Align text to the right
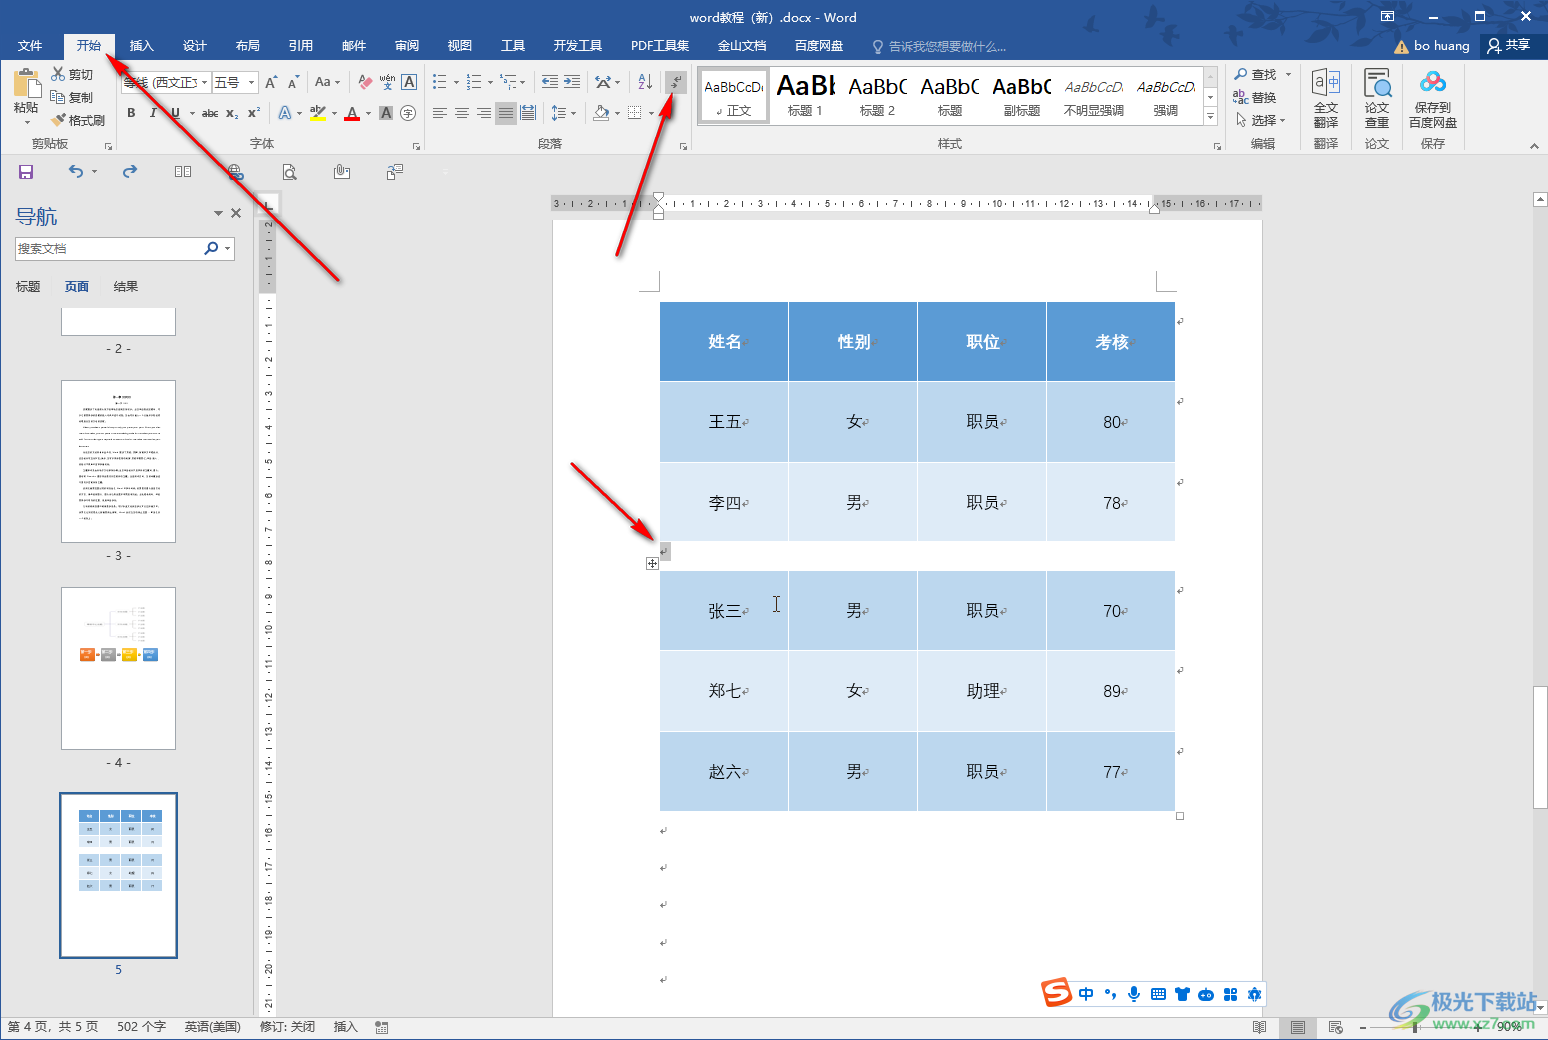 pos(484,113)
